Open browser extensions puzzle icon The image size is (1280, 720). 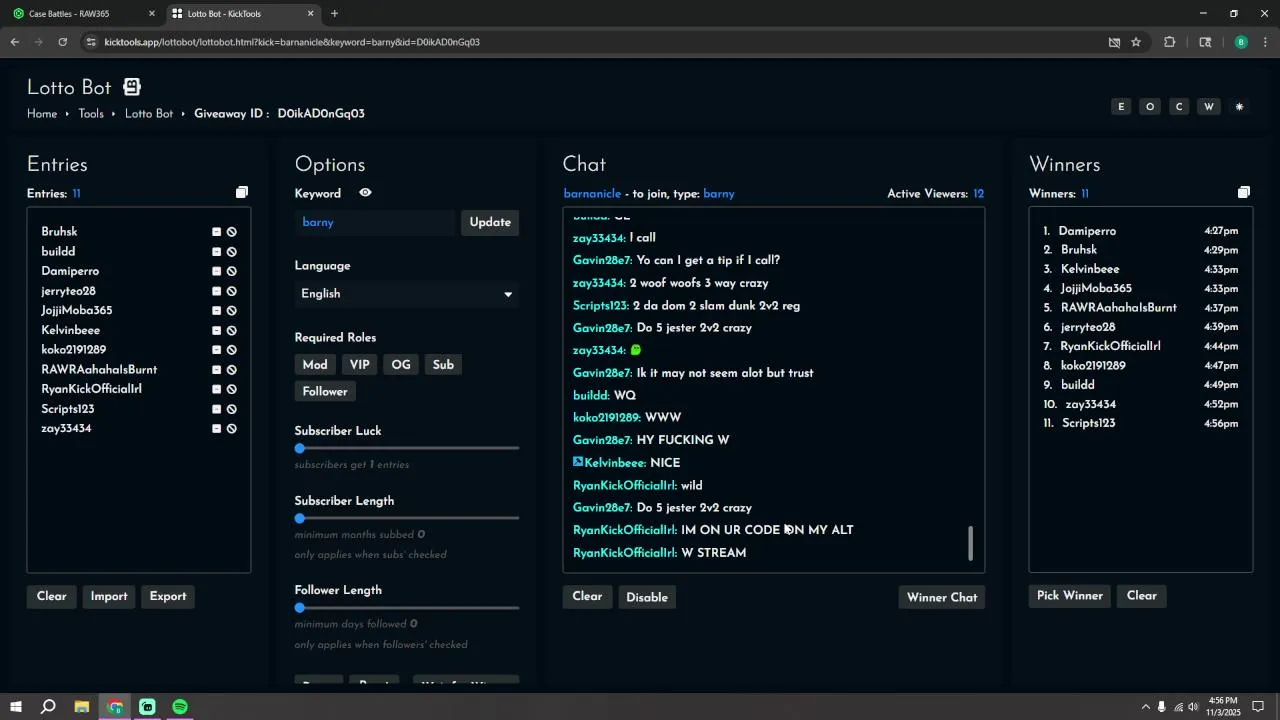(1169, 42)
